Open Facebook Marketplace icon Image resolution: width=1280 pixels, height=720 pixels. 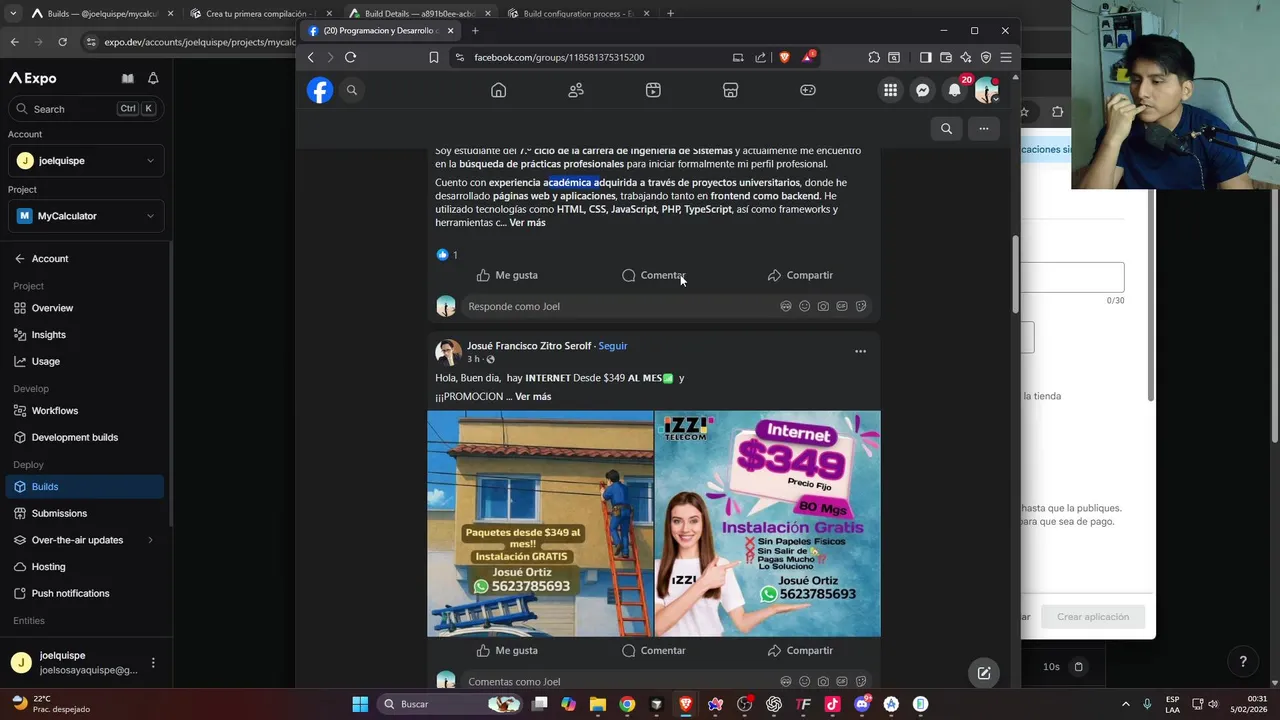coord(730,90)
